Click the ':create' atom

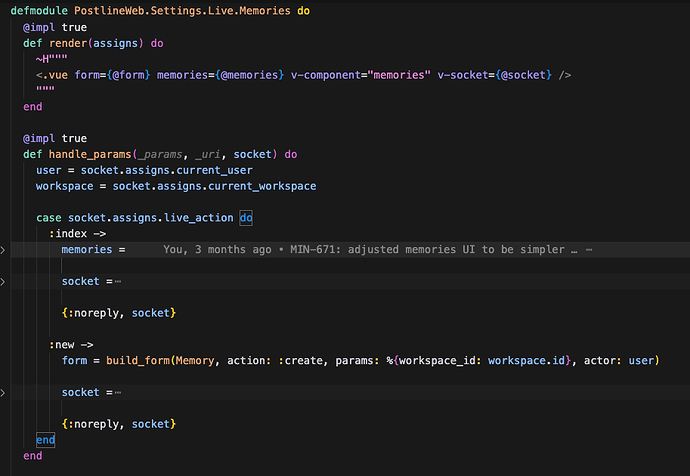pyautogui.click(x=300, y=360)
